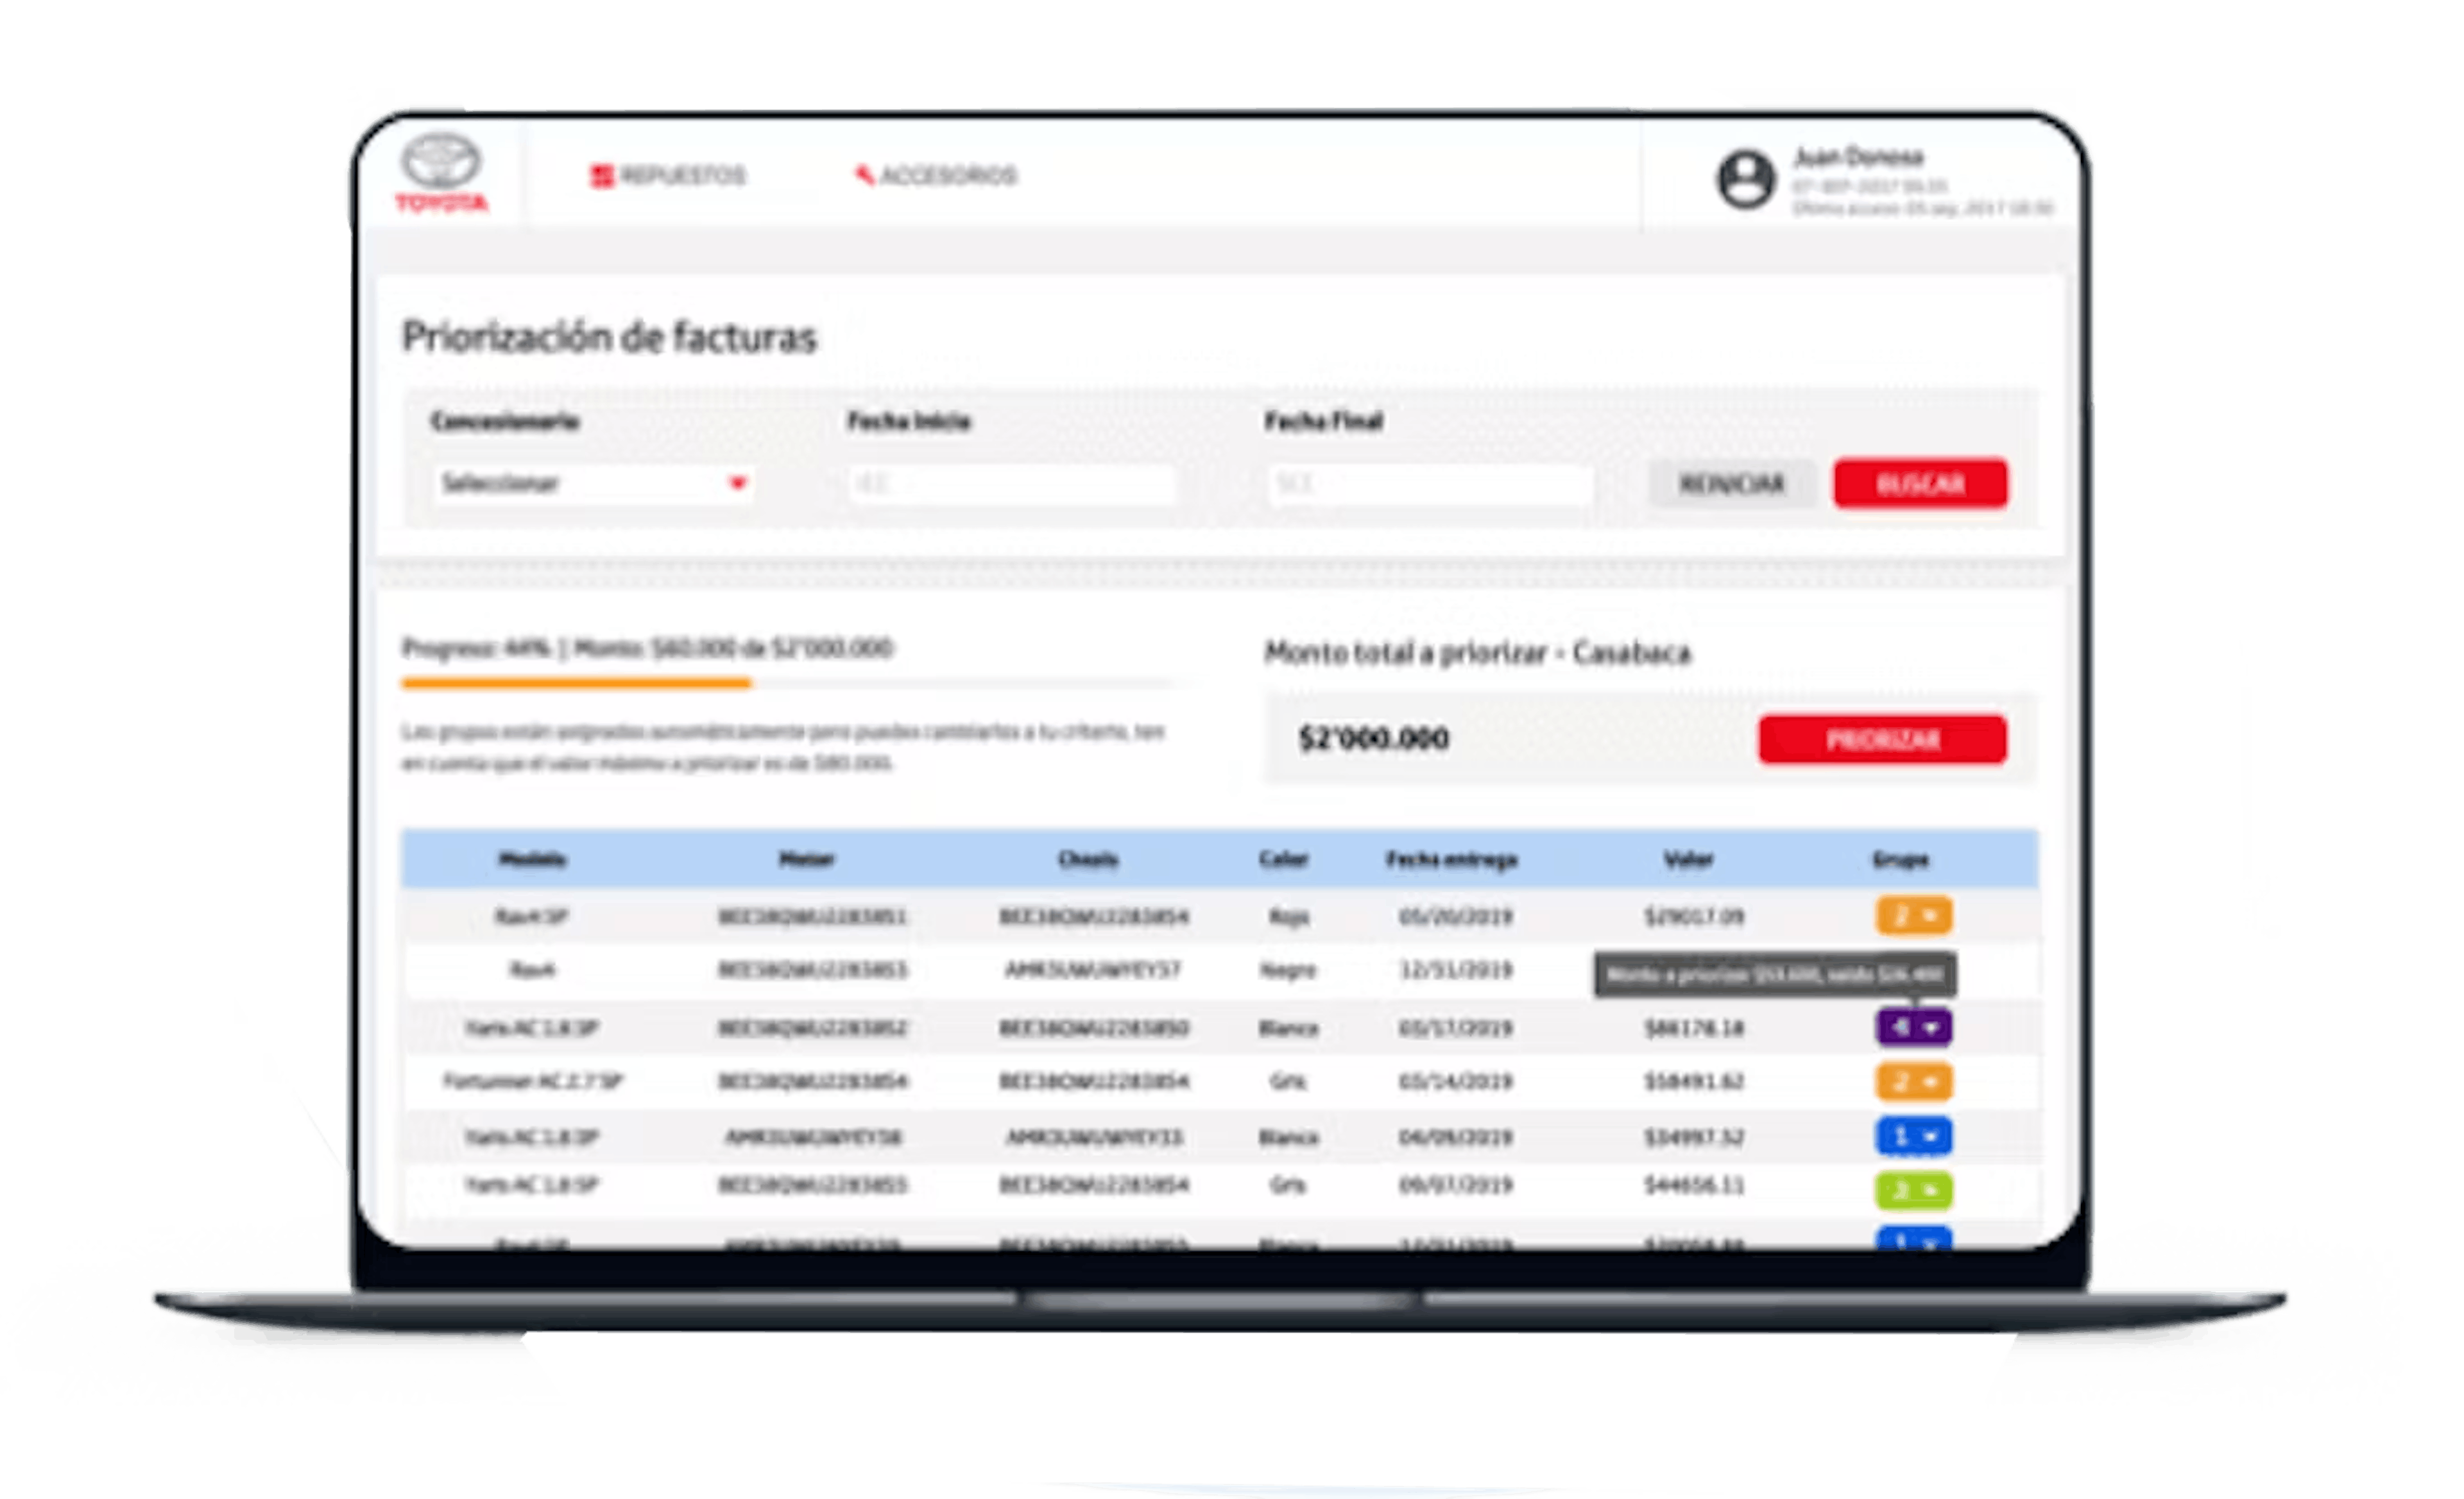
Task: Click the Rojo color cell
Action: 1288,916
